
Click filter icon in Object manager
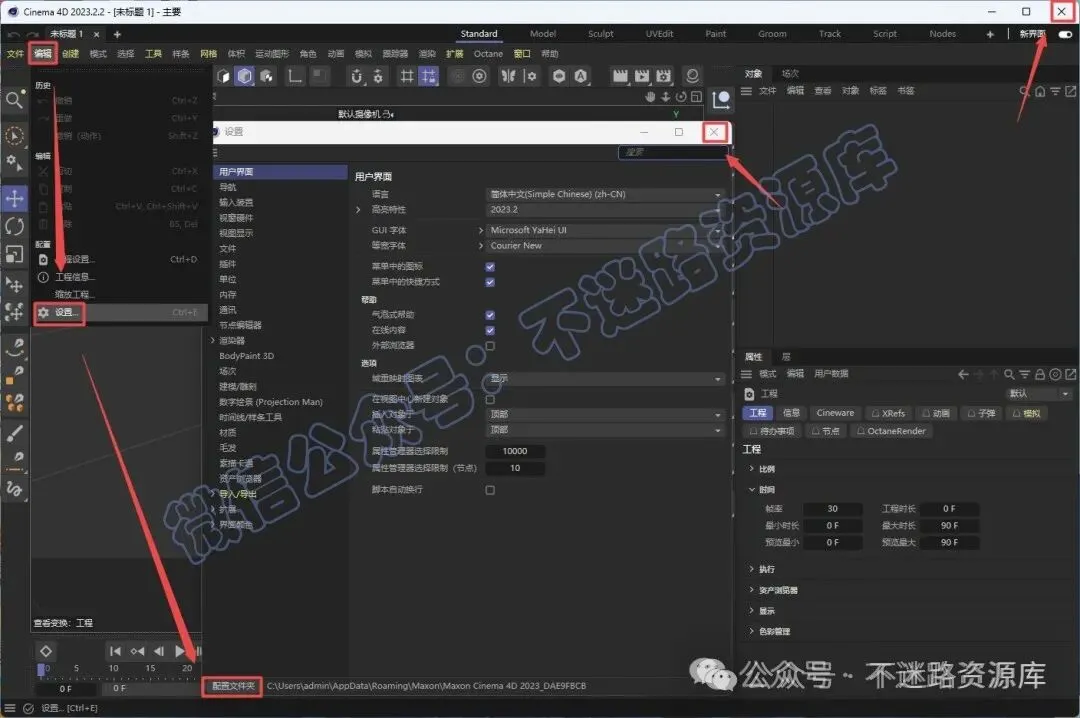(x=1055, y=91)
